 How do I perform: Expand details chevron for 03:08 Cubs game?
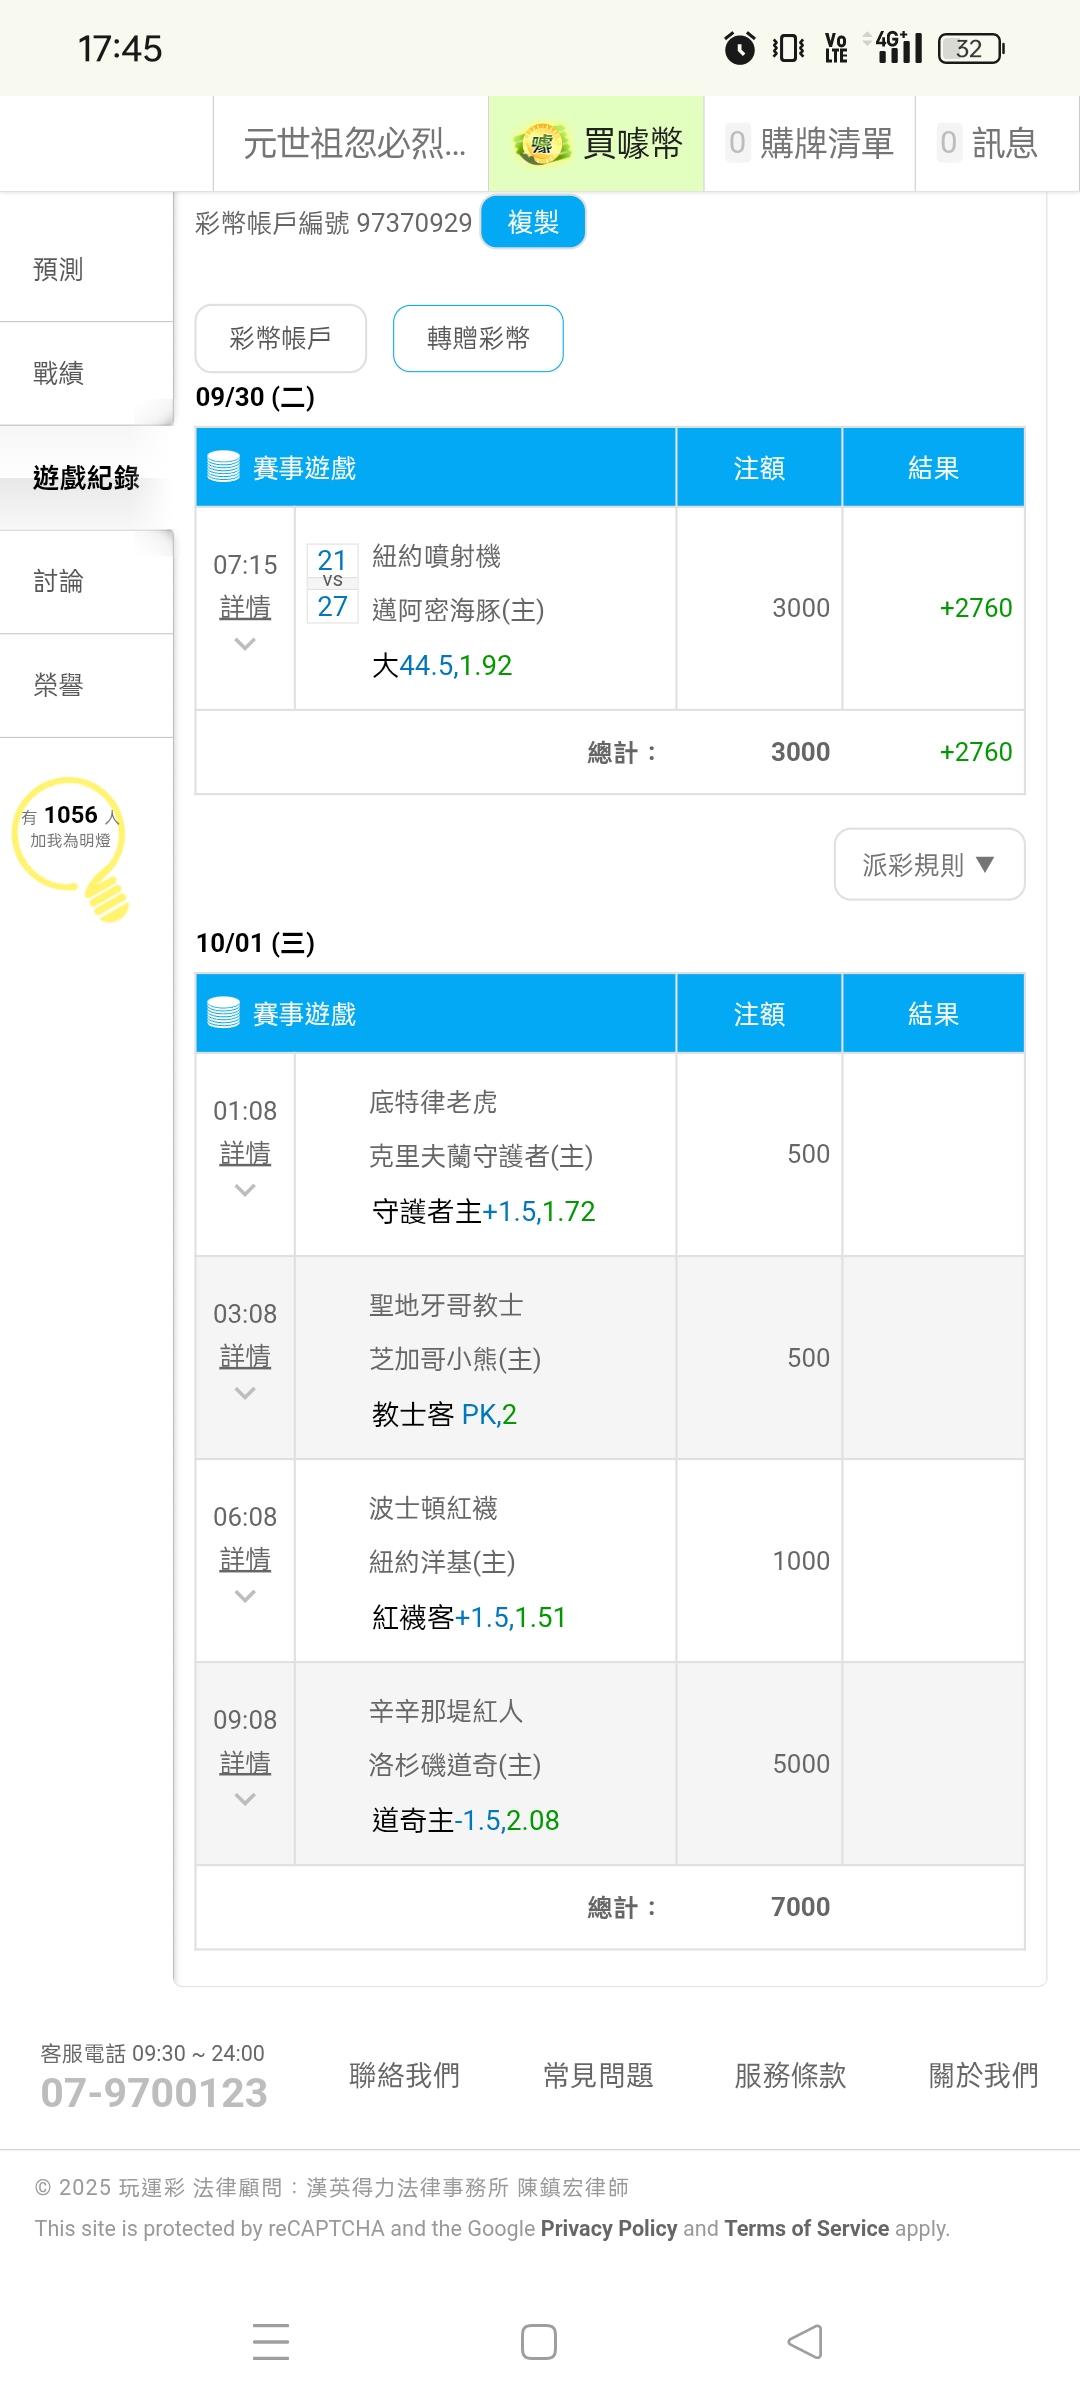pyautogui.click(x=245, y=1394)
